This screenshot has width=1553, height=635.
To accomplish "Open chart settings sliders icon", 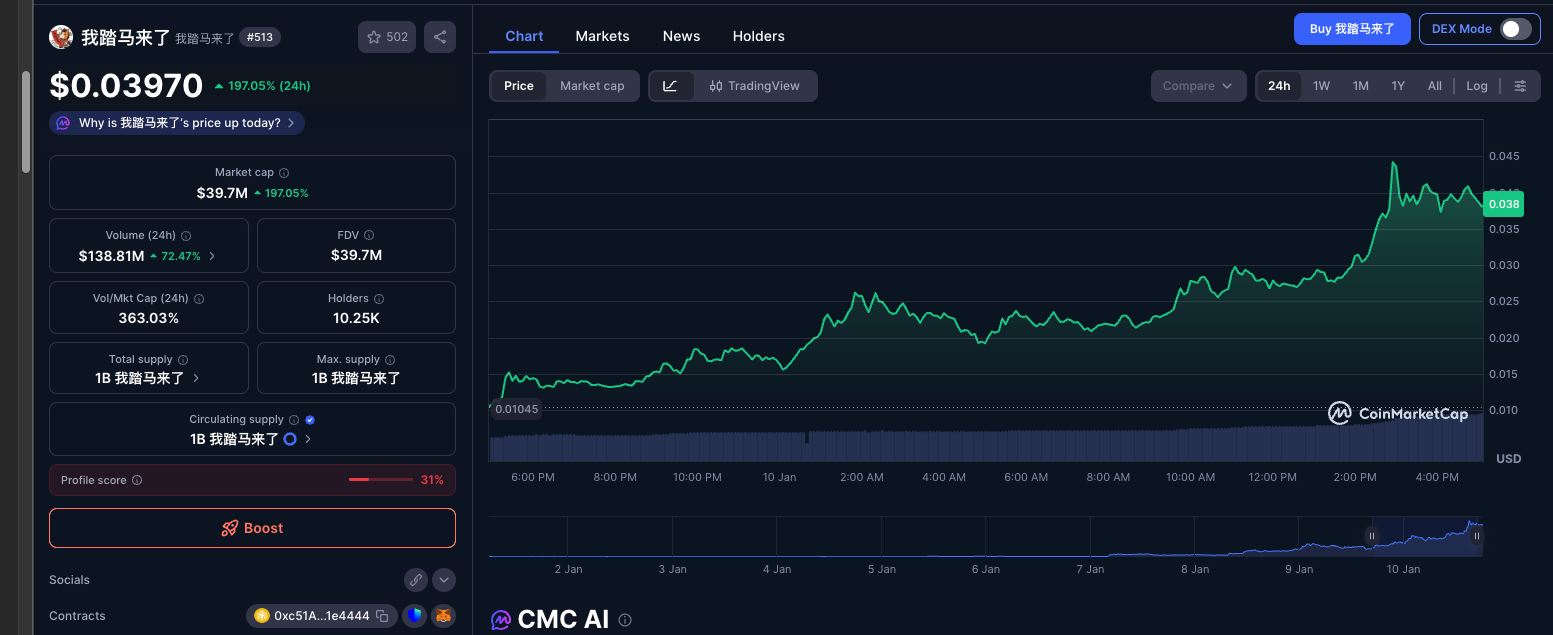I will [1520, 86].
